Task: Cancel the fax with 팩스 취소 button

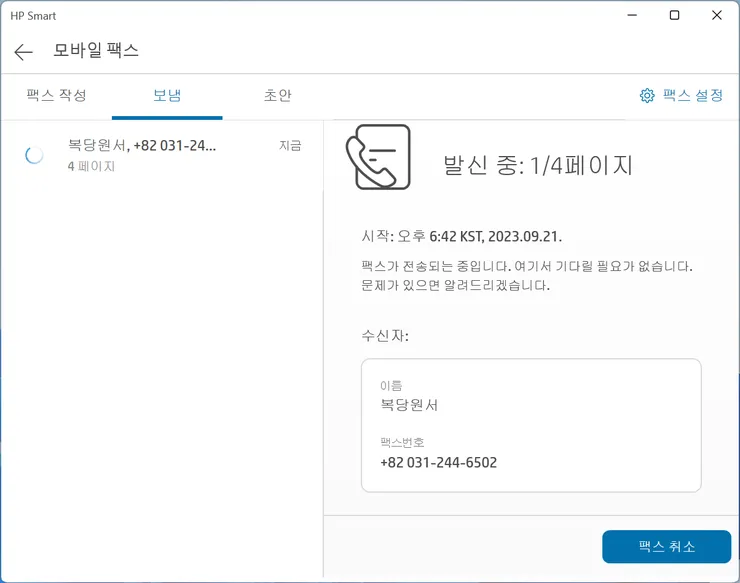Action: pos(666,547)
